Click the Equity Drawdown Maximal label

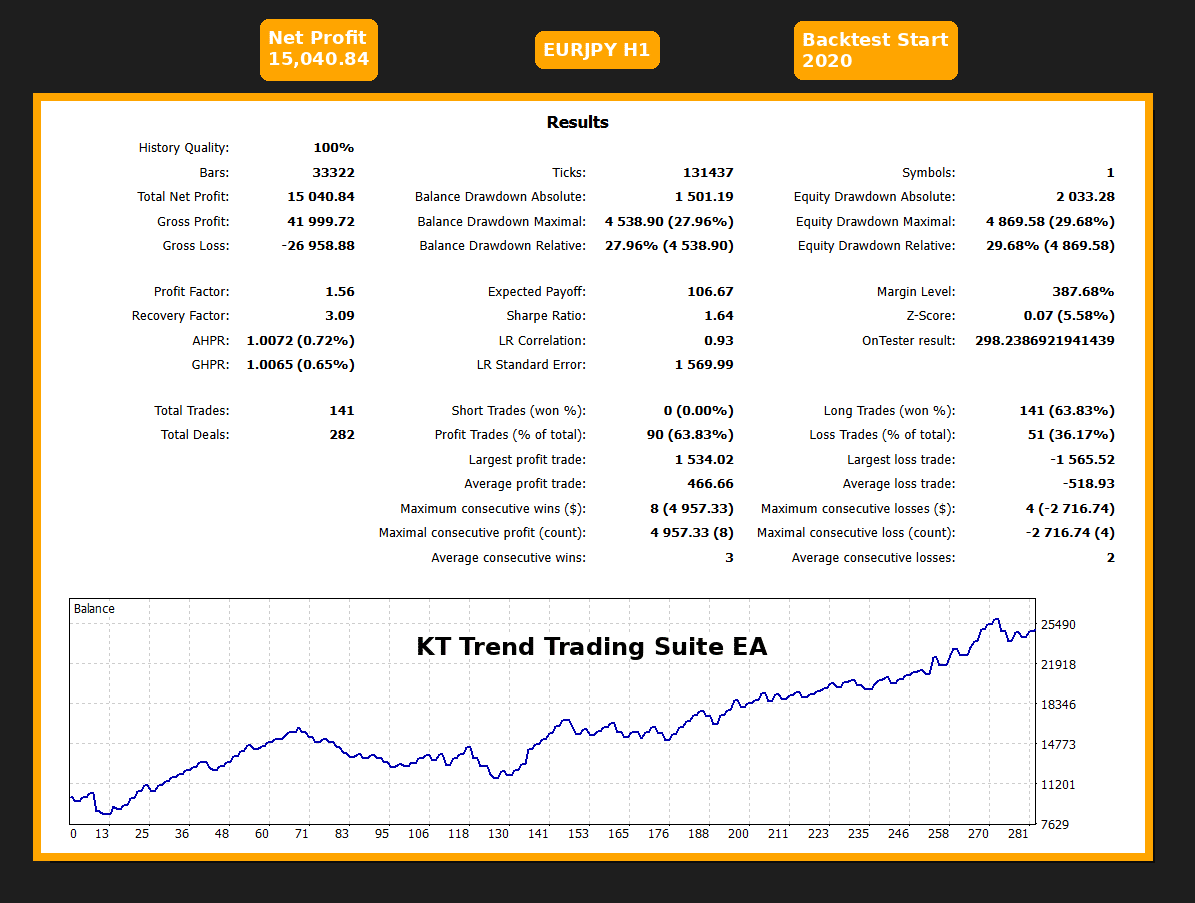[876, 222]
